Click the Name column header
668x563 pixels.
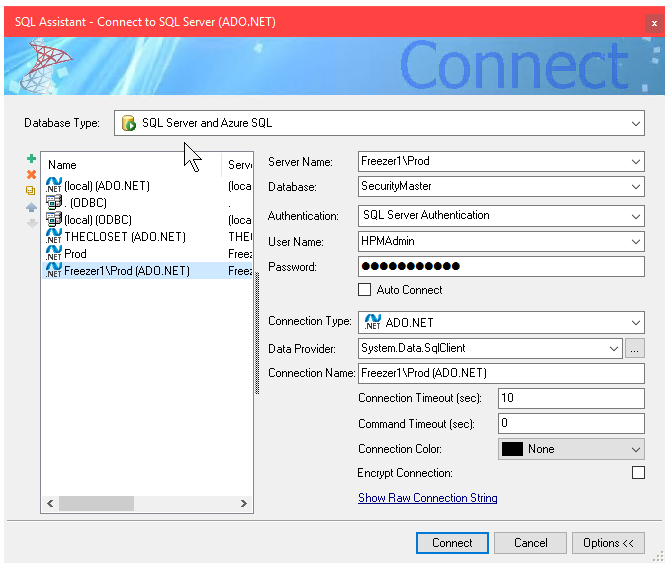tap(132, 165)
